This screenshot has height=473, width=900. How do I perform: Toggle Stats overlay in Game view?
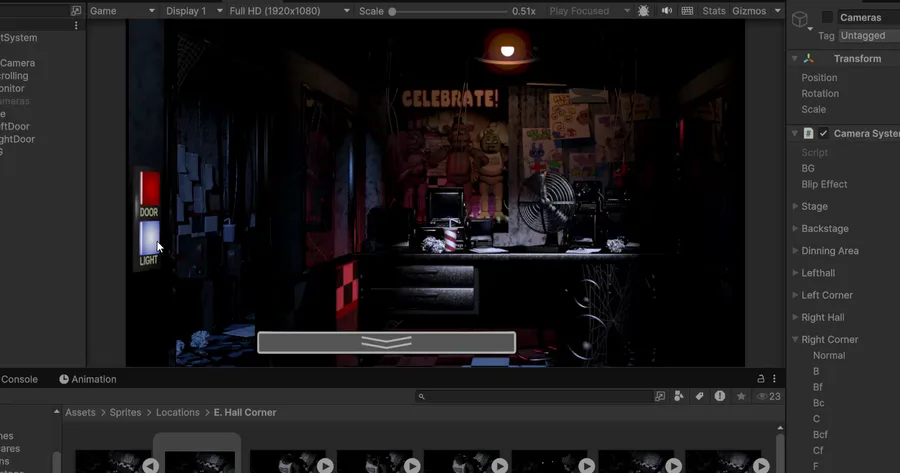714,11
